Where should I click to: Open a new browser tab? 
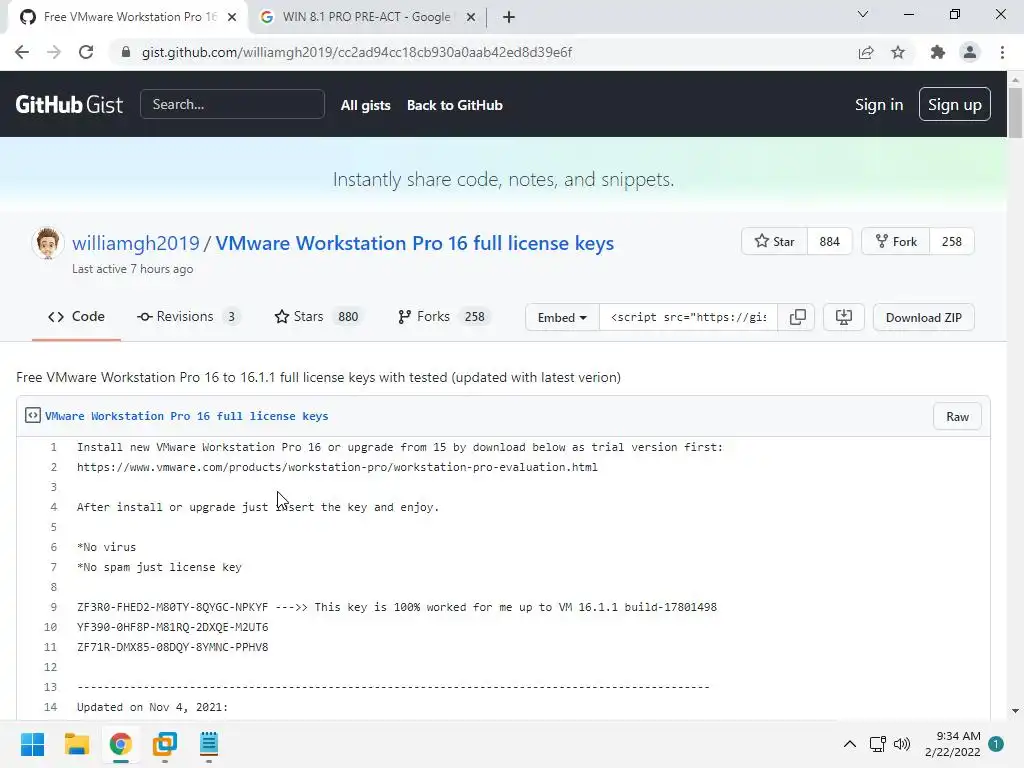(x=509, y=17)
